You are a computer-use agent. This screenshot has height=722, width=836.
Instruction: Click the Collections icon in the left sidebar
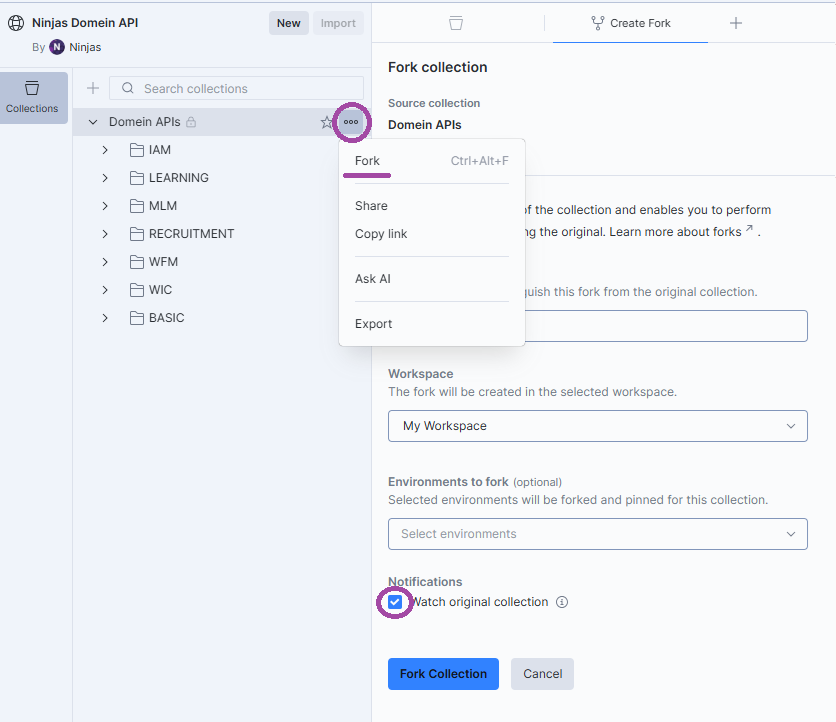pyautogui.click(x=33, y=96)
